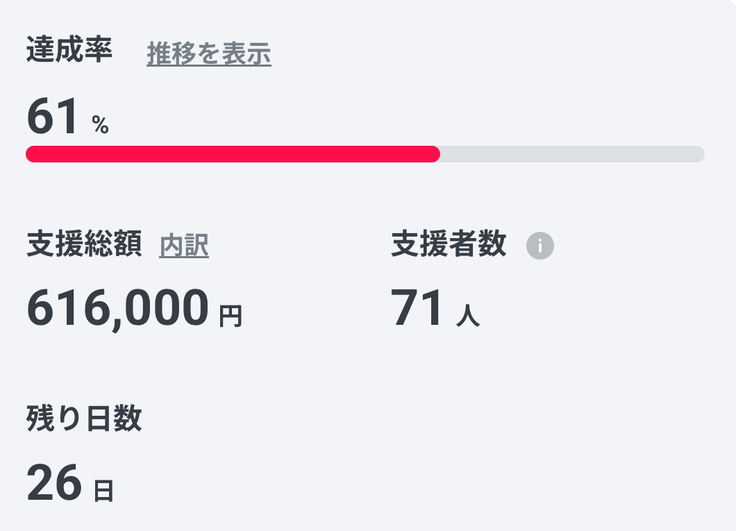Image resolution: width=736 pixels, height=531 pixels.
Task: Open the 推移を表示 link
Action: pos(208,54)
